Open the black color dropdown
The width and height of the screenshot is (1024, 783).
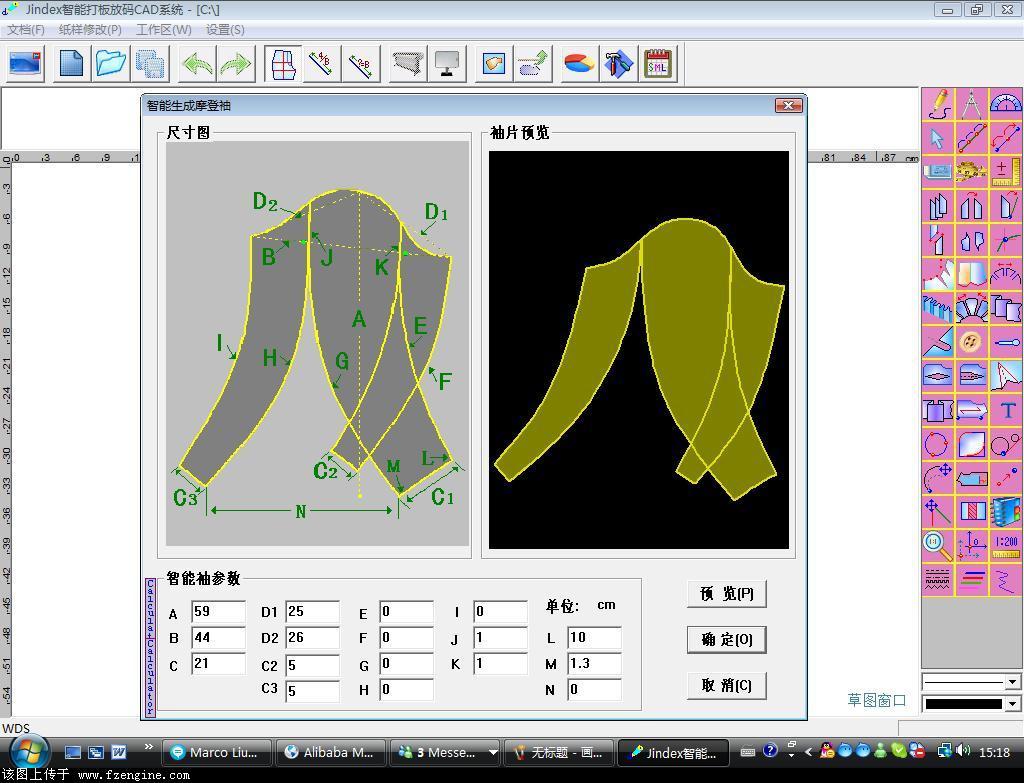pyautogui.click(x=1012, y=703)
